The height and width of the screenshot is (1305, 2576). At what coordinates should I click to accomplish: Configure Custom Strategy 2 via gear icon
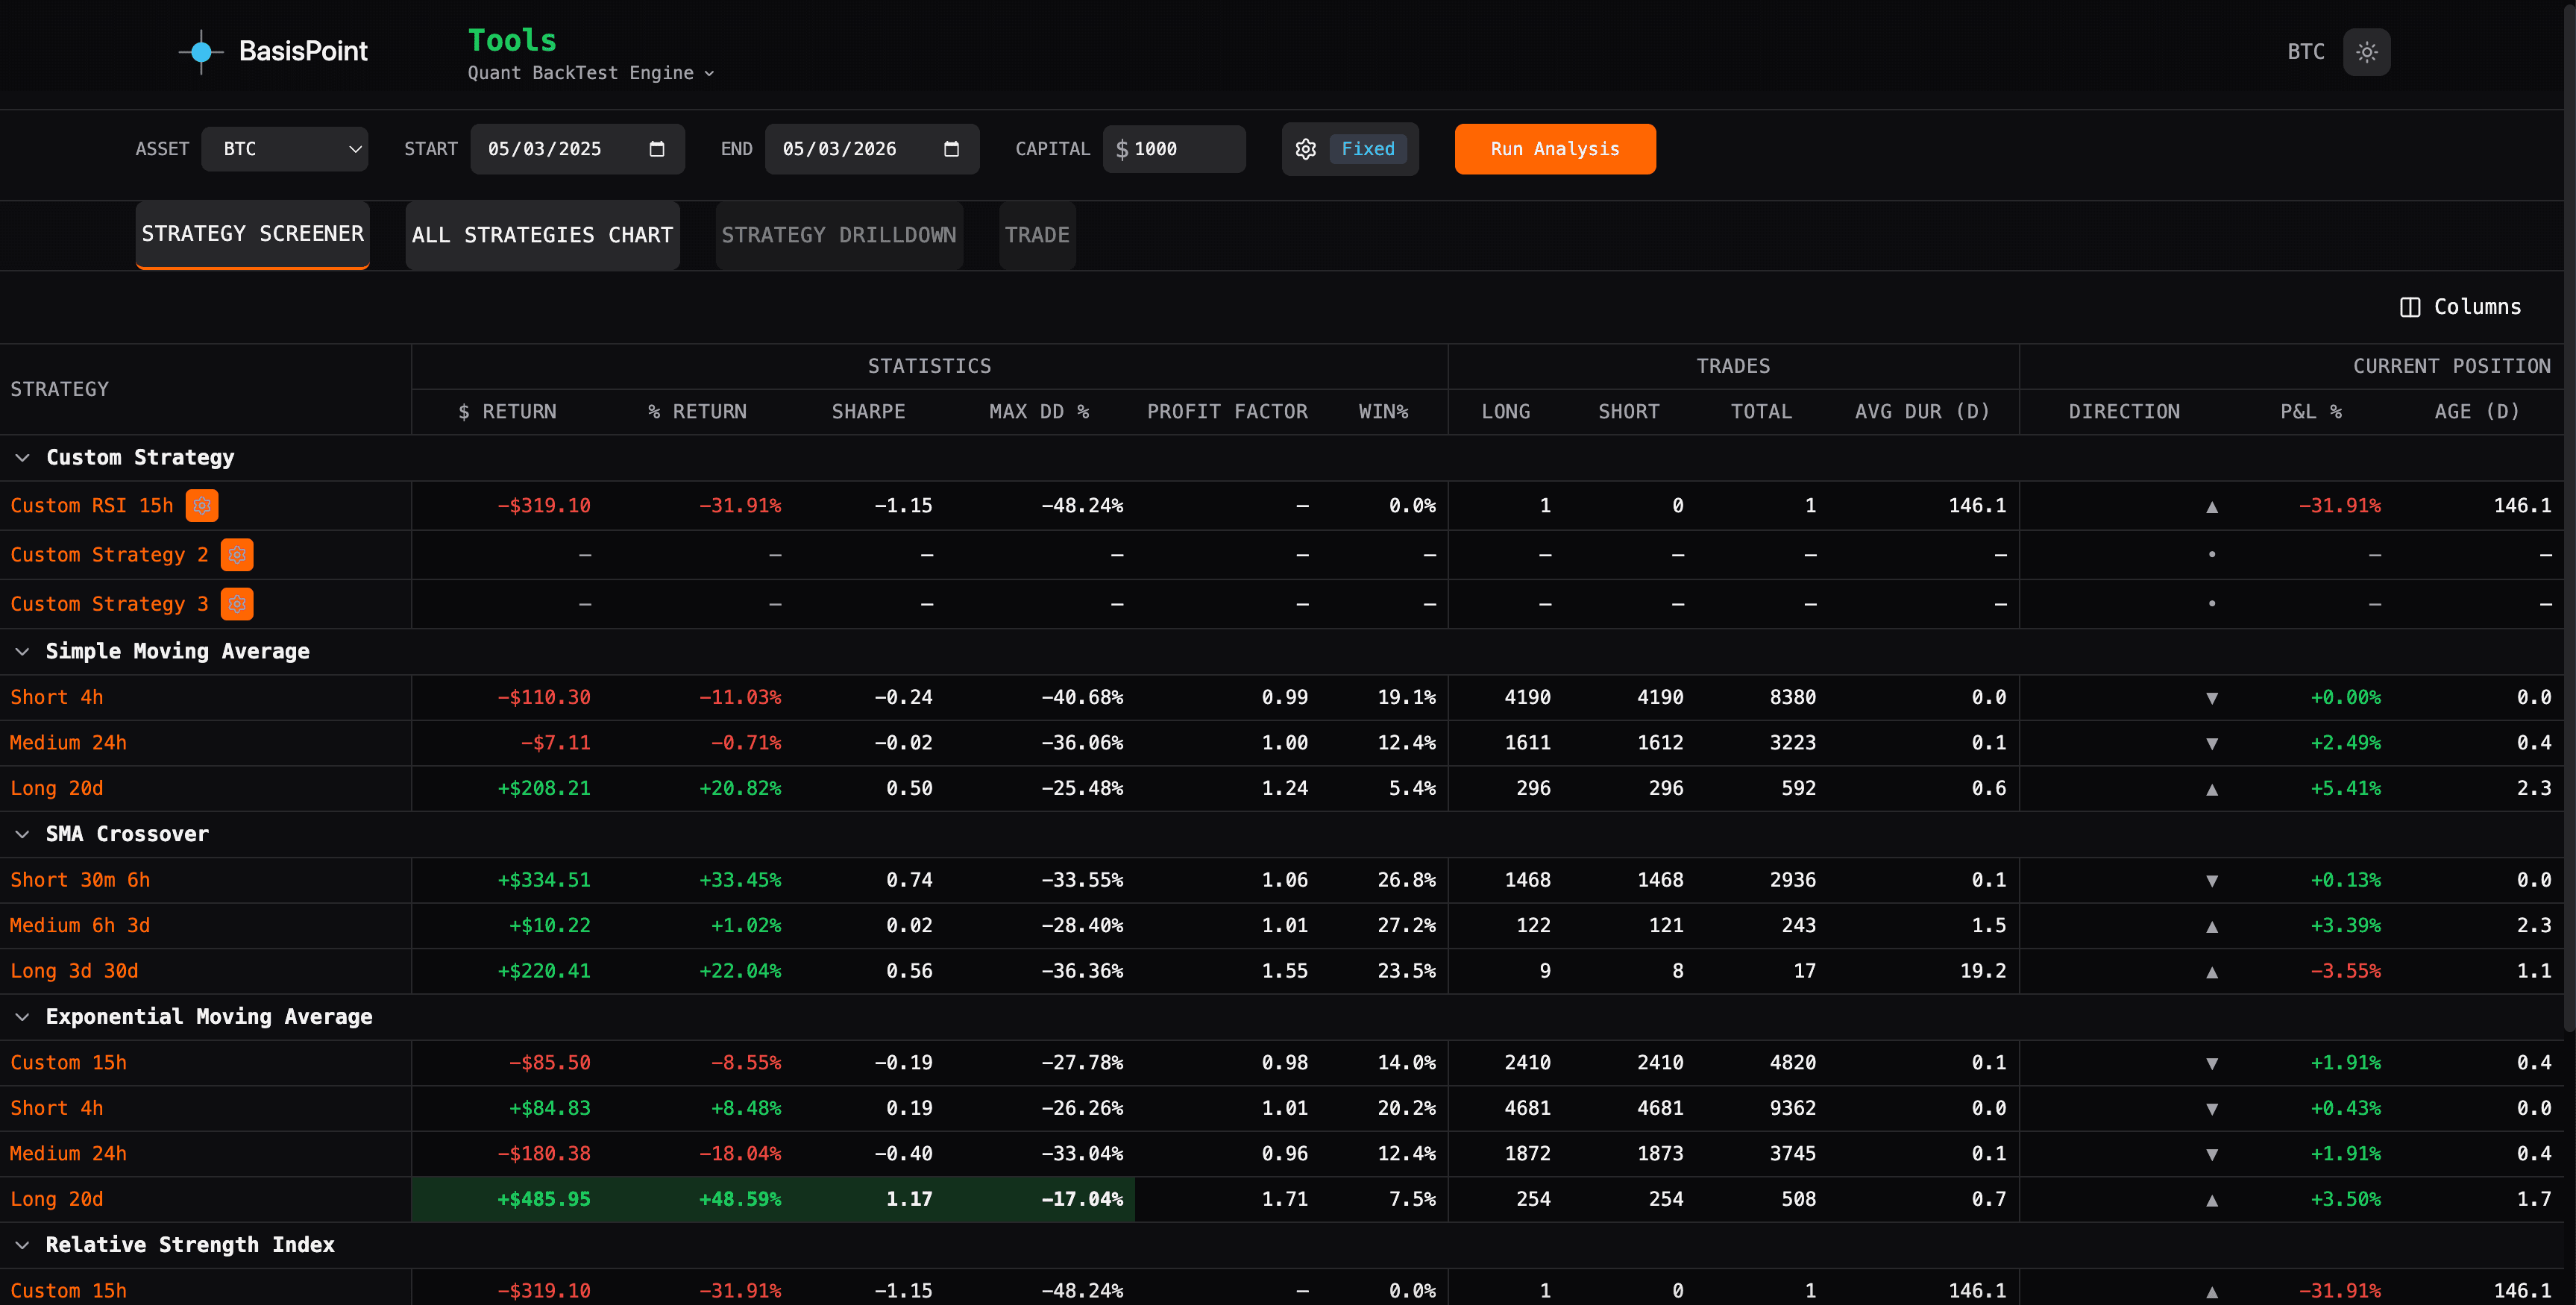237,555
